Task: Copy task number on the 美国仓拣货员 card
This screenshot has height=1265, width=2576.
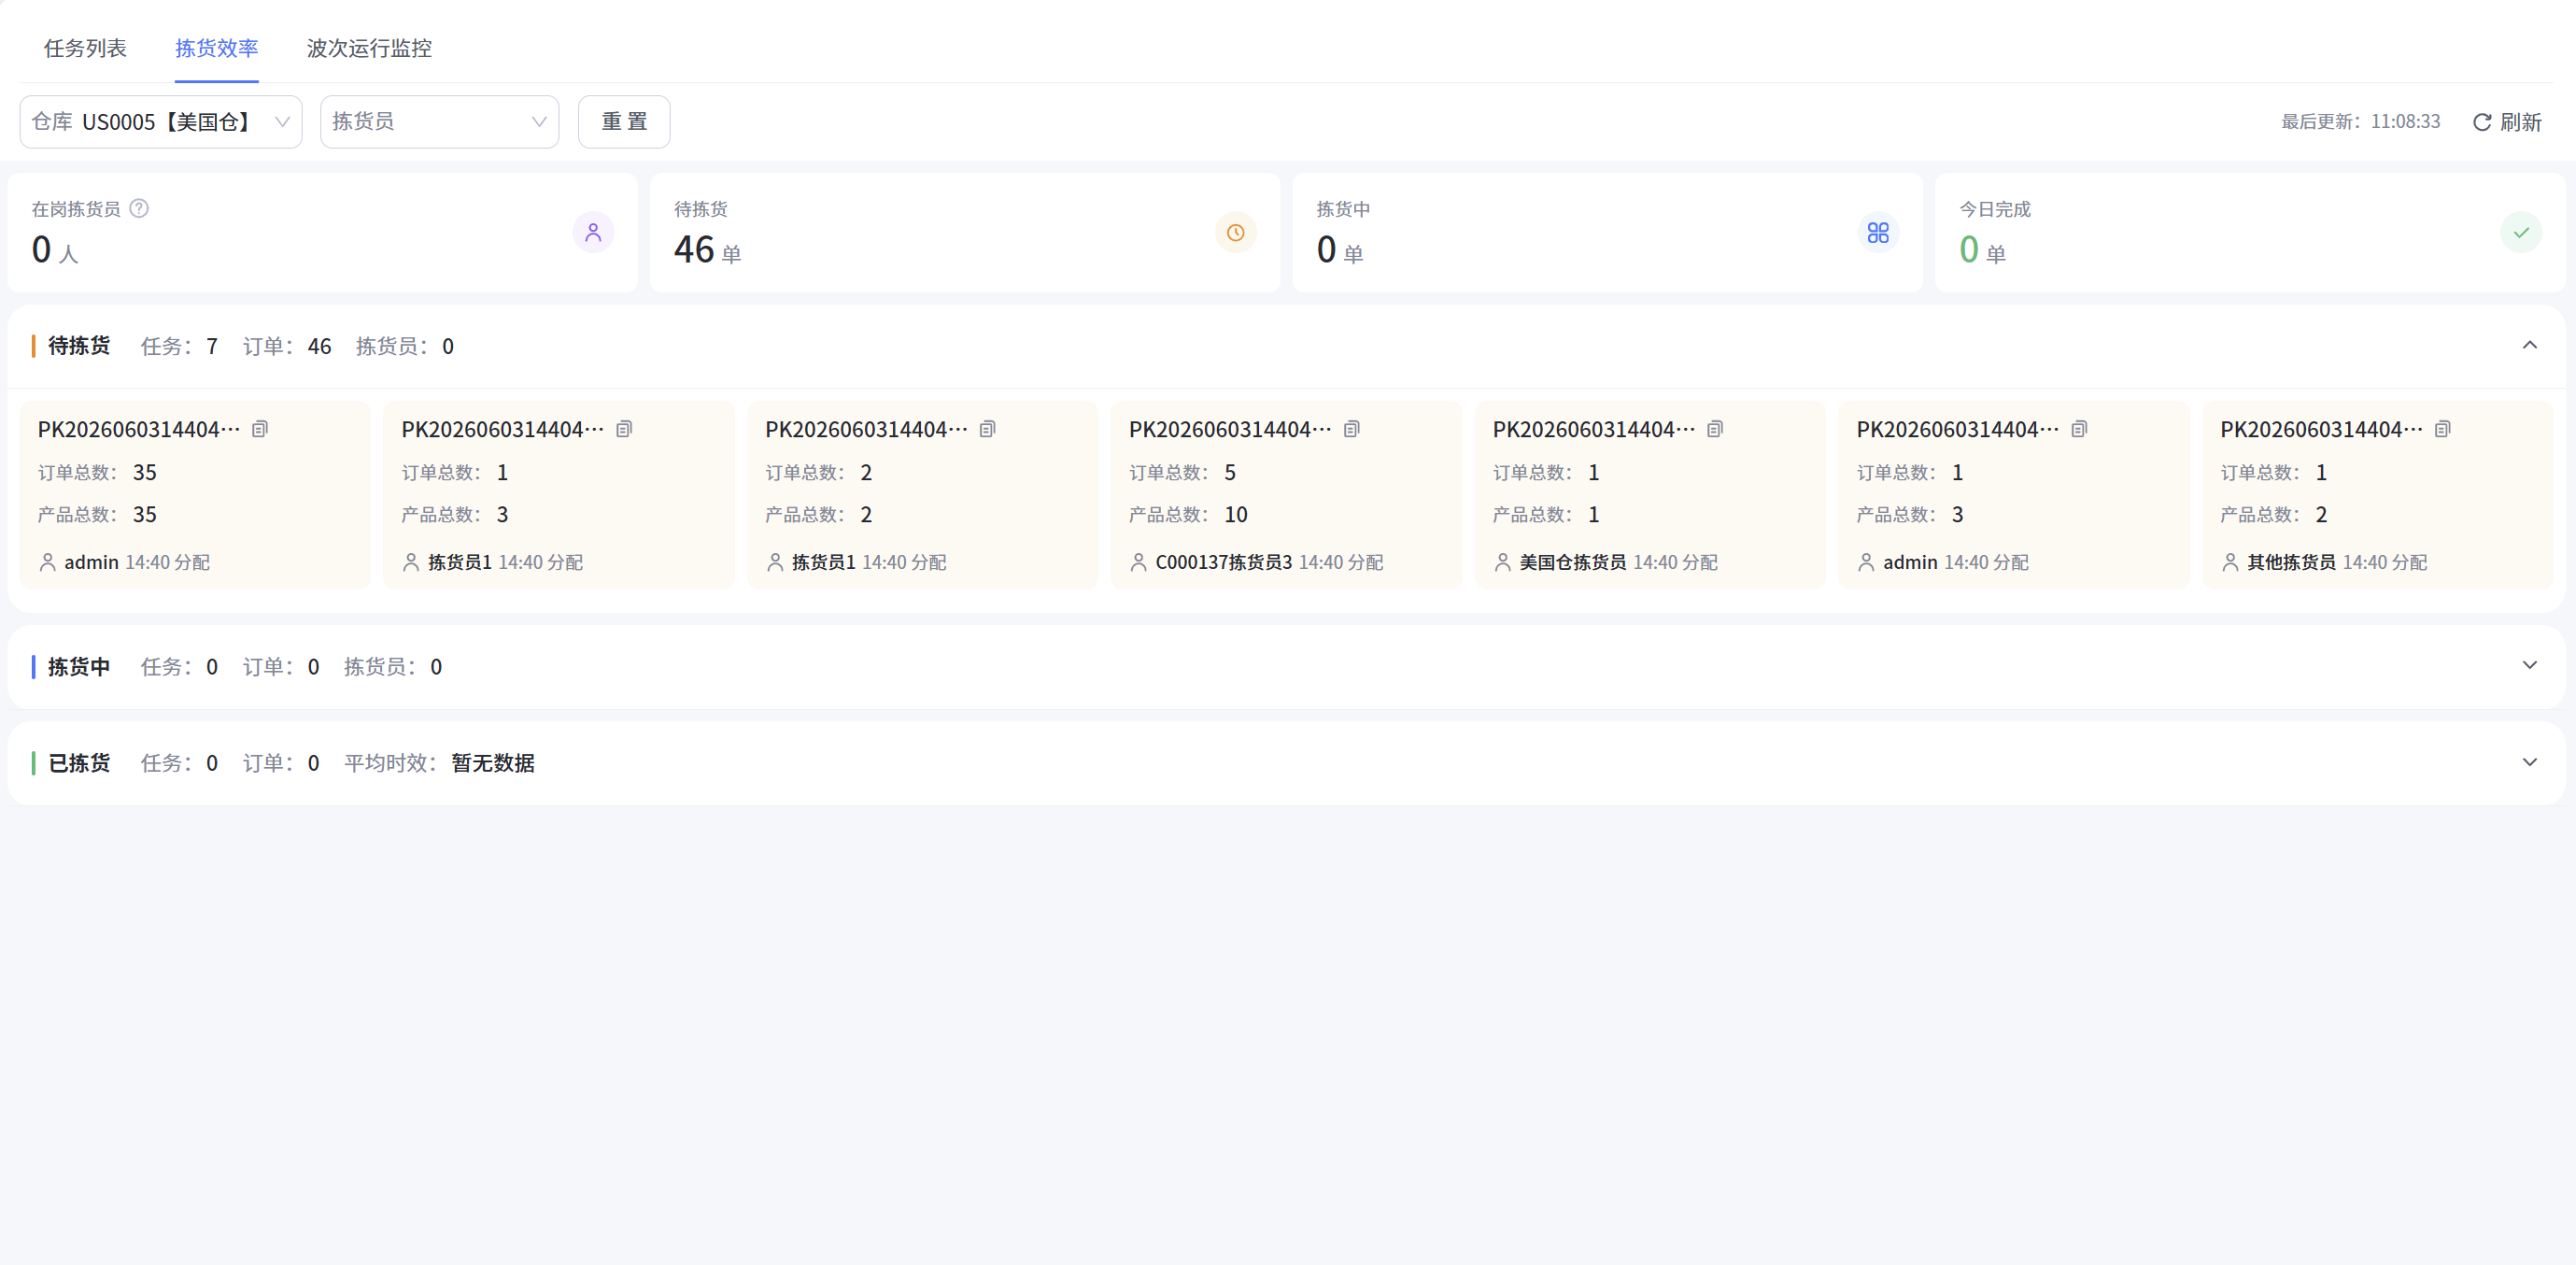Action: pyautogui.click(x=1715, y=429)
